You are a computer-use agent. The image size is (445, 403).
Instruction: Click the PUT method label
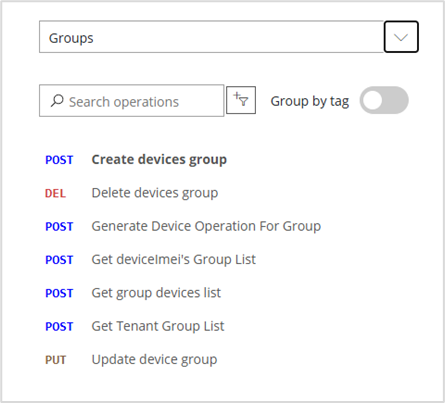56,360
